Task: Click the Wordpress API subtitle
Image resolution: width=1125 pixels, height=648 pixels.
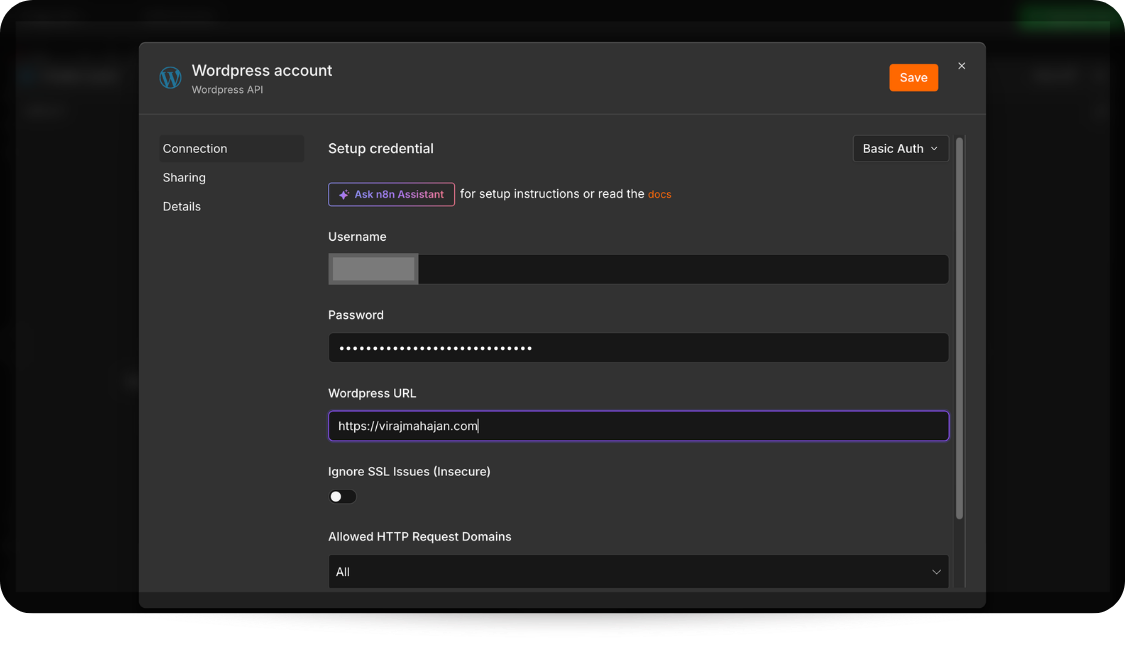Action: 227,90
